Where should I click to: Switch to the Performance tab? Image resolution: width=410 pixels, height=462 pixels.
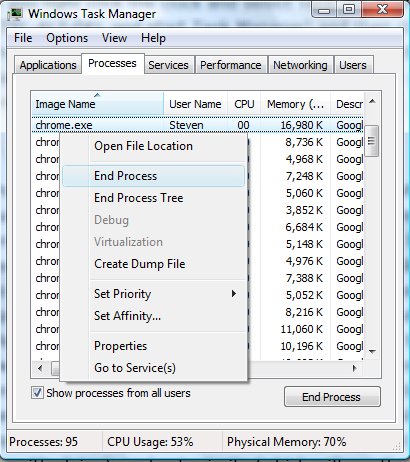(231, 65)
